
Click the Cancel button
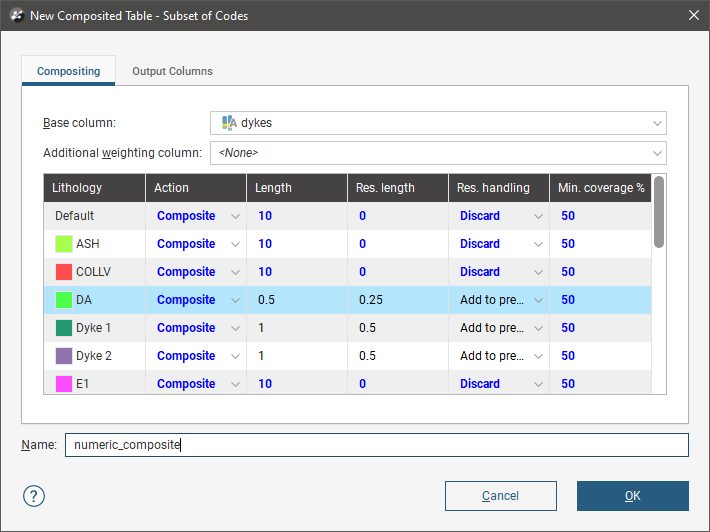500,496
